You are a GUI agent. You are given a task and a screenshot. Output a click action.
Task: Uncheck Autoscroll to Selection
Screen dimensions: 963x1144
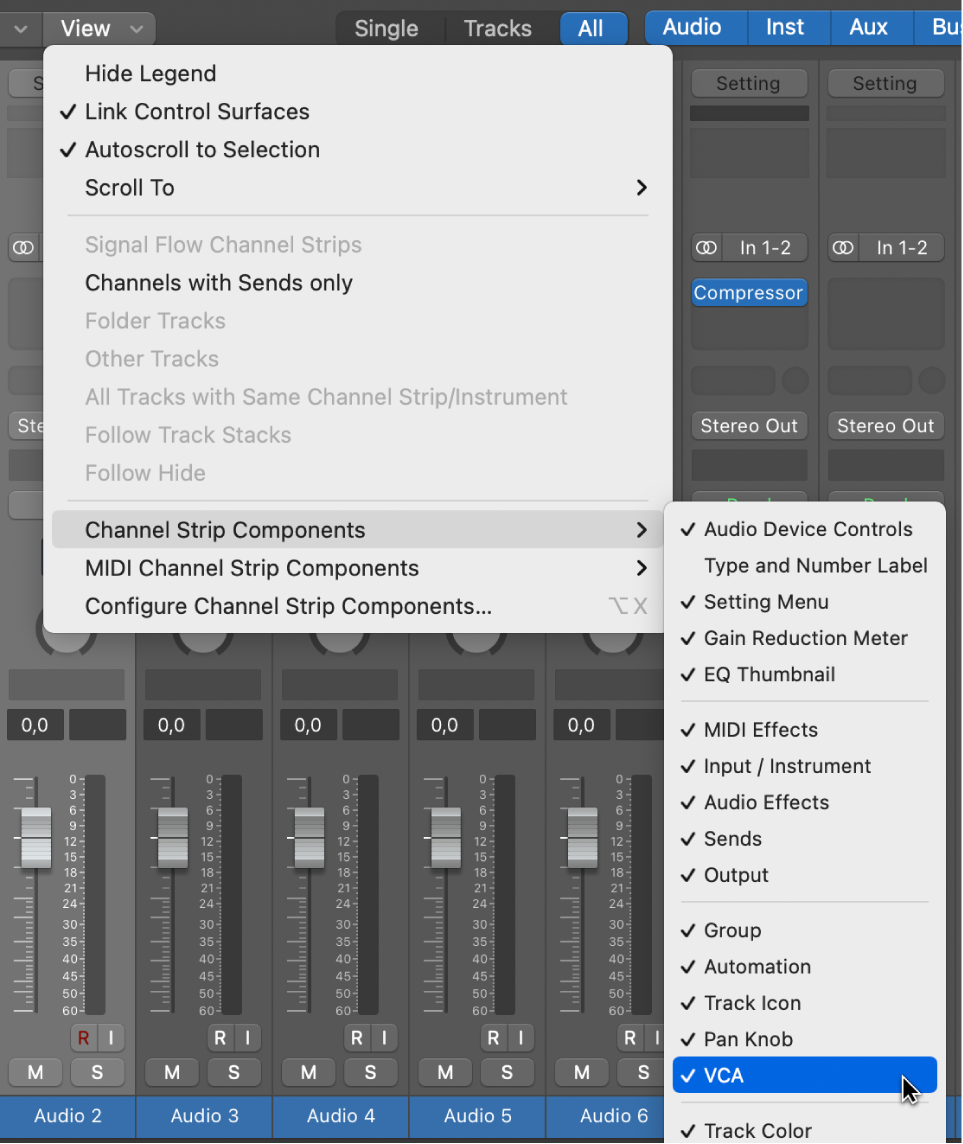(357, 150)
